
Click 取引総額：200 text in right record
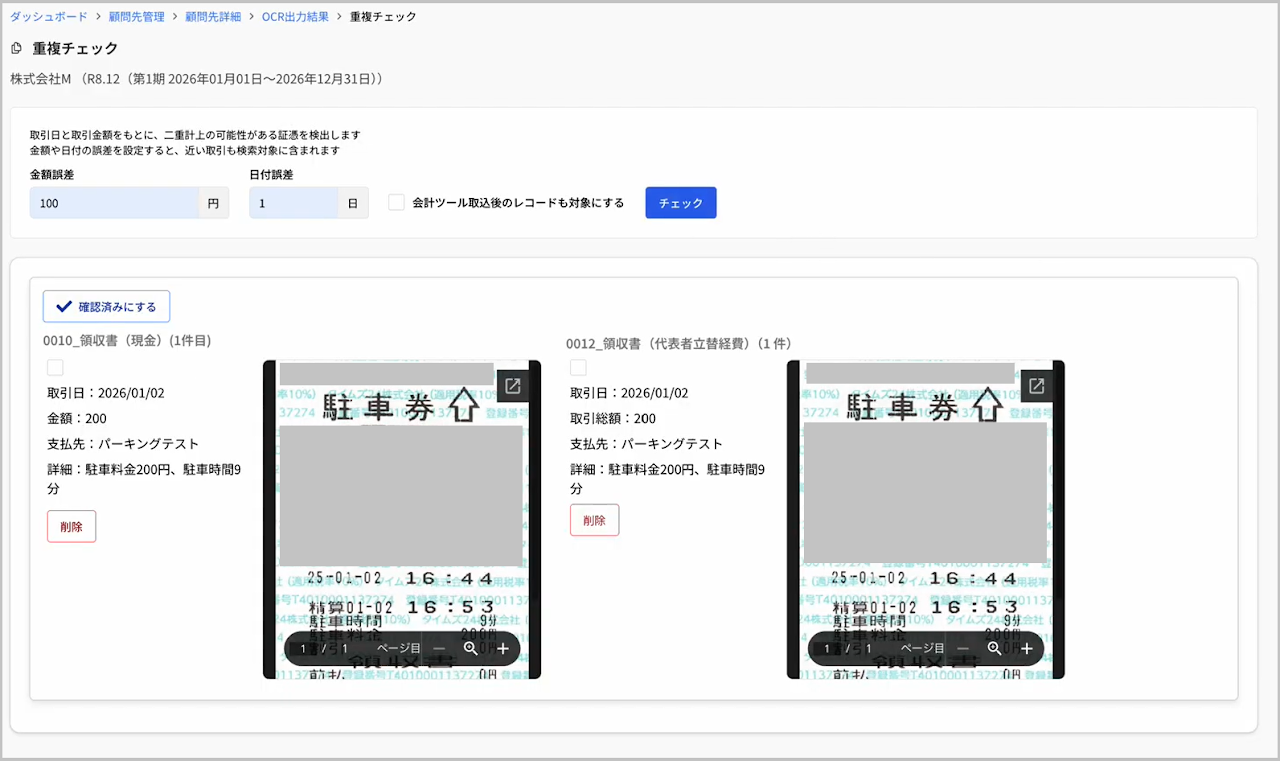613,418
